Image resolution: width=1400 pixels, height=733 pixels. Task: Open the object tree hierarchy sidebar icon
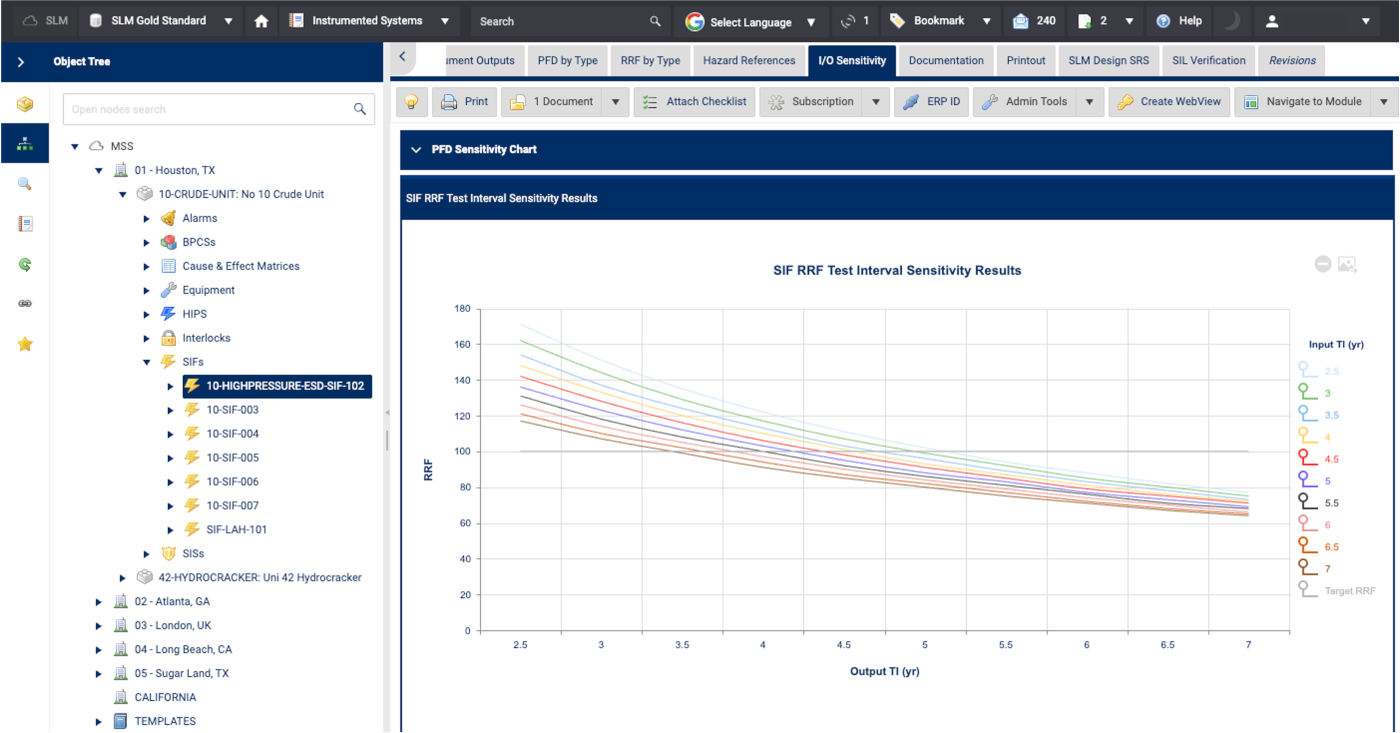point(25,144)
